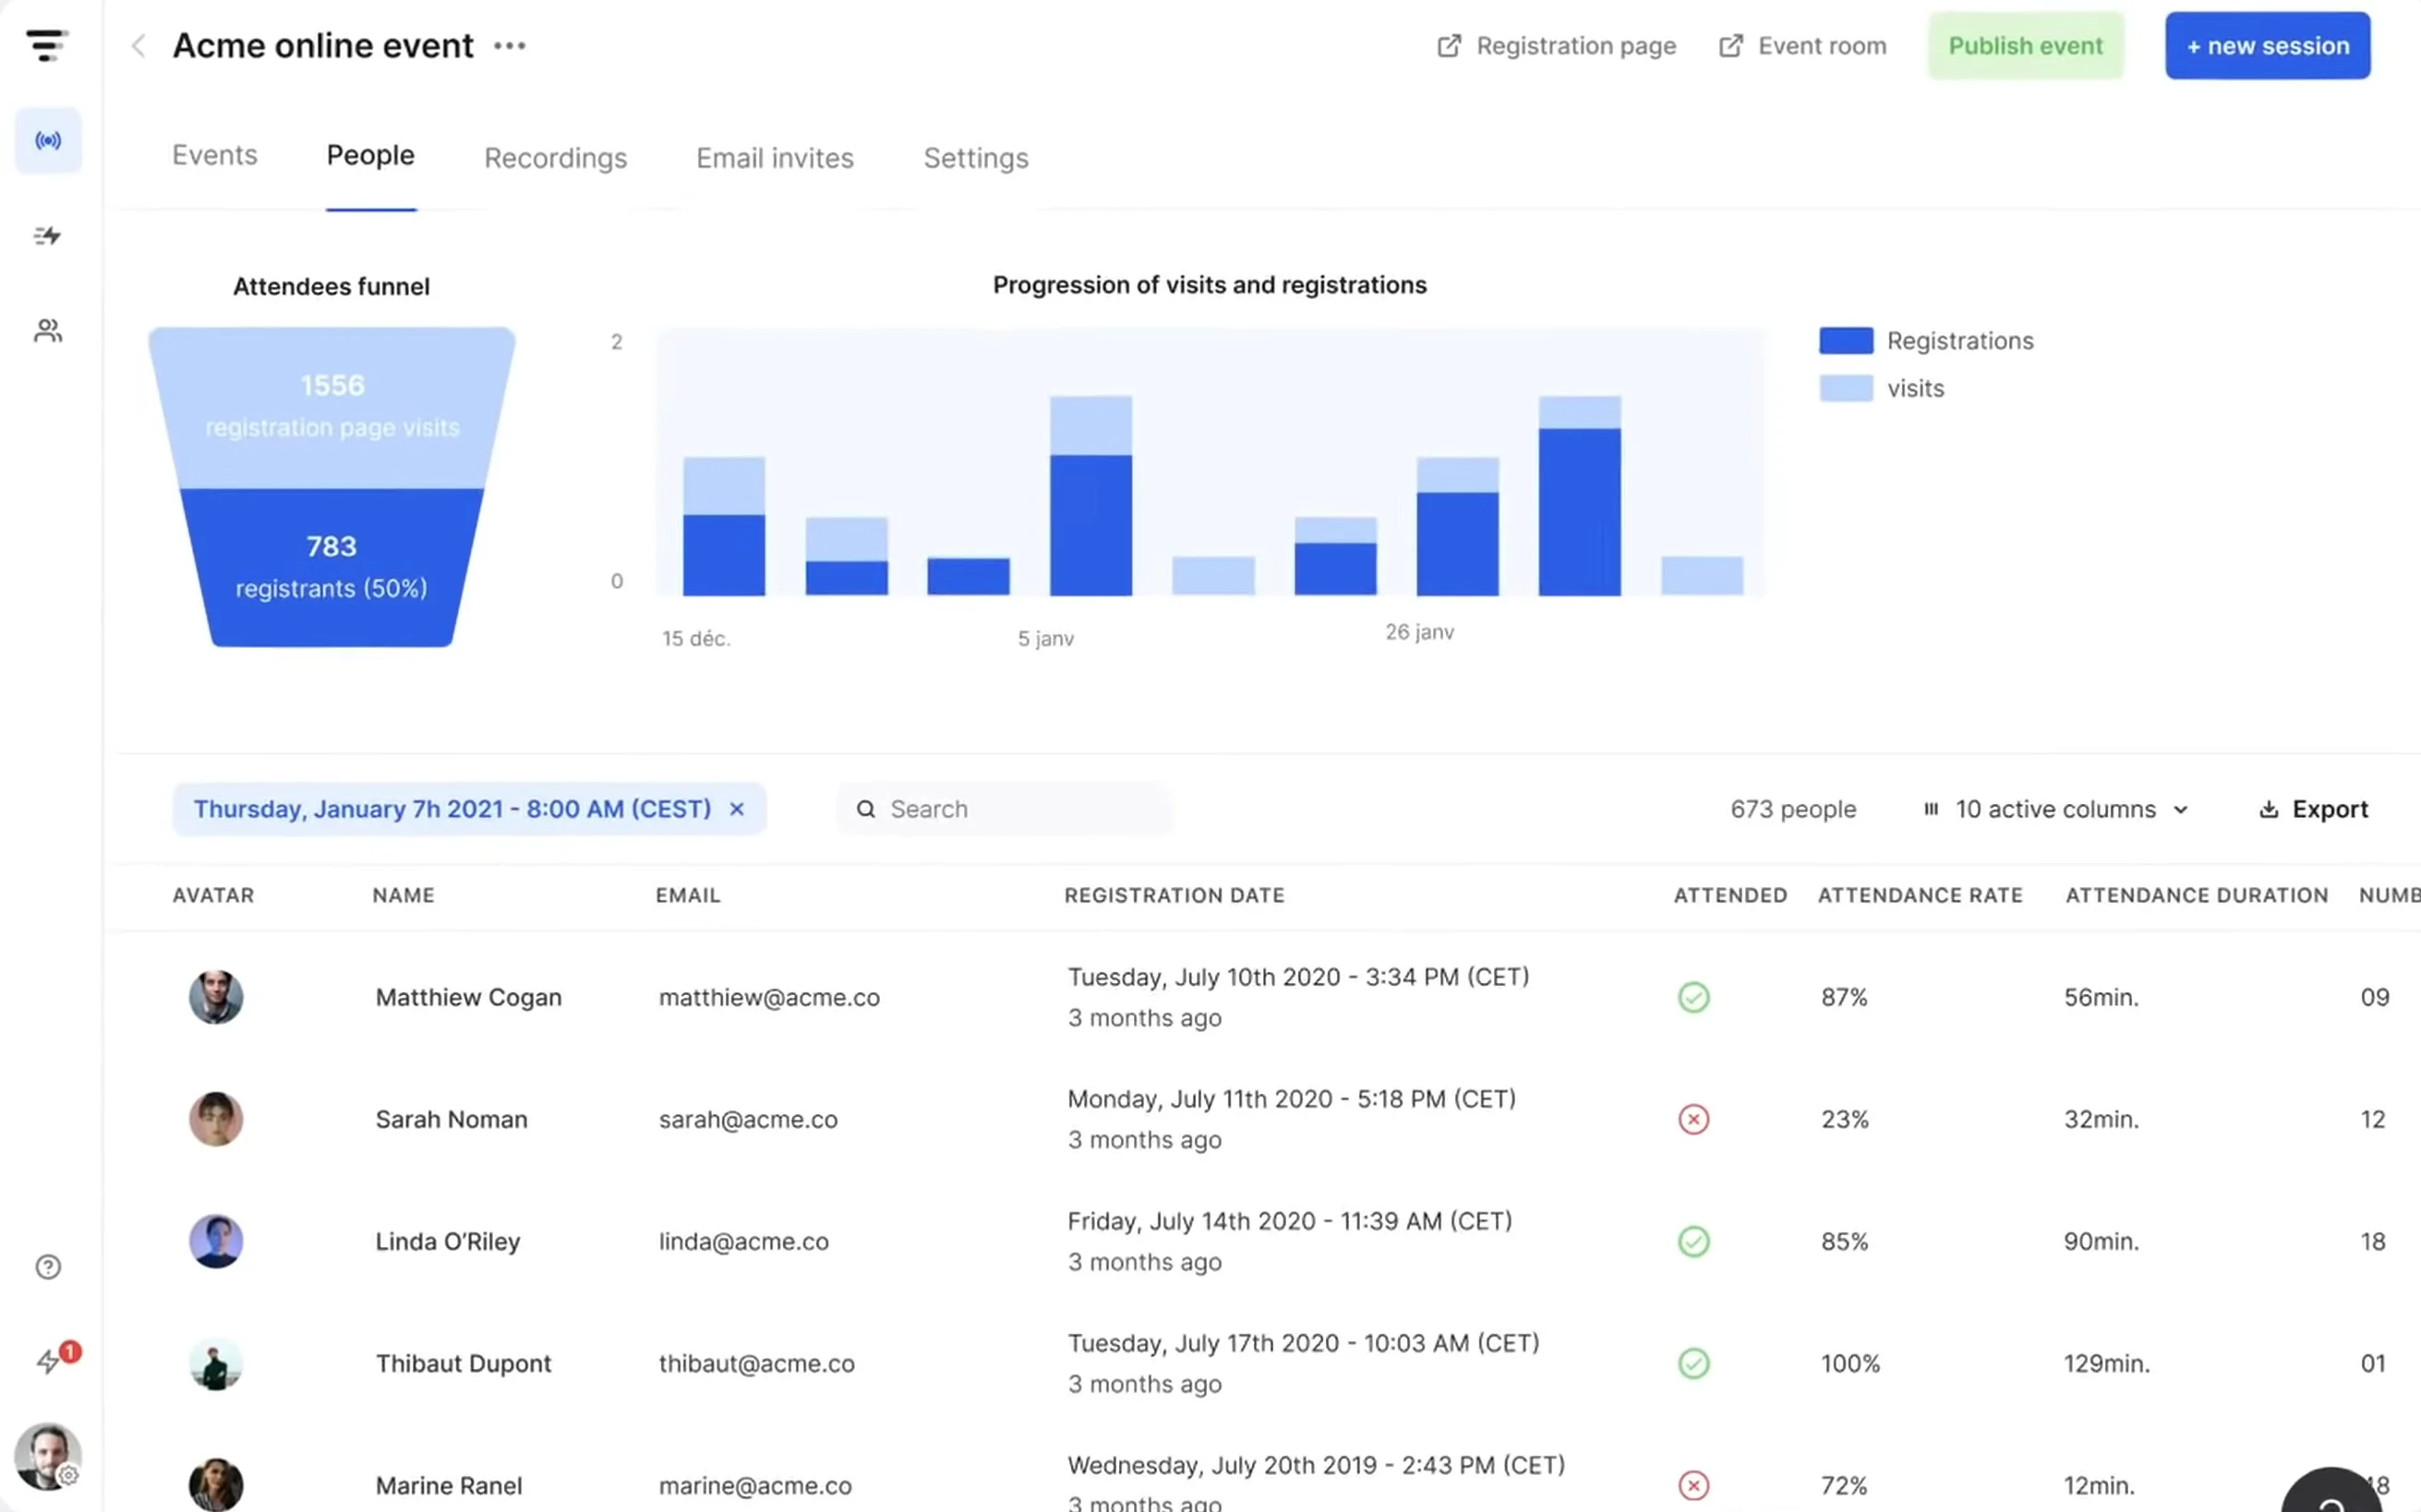
Task: Toggle attended status for Sarah Noman
Action: tap(1692, 1119)
